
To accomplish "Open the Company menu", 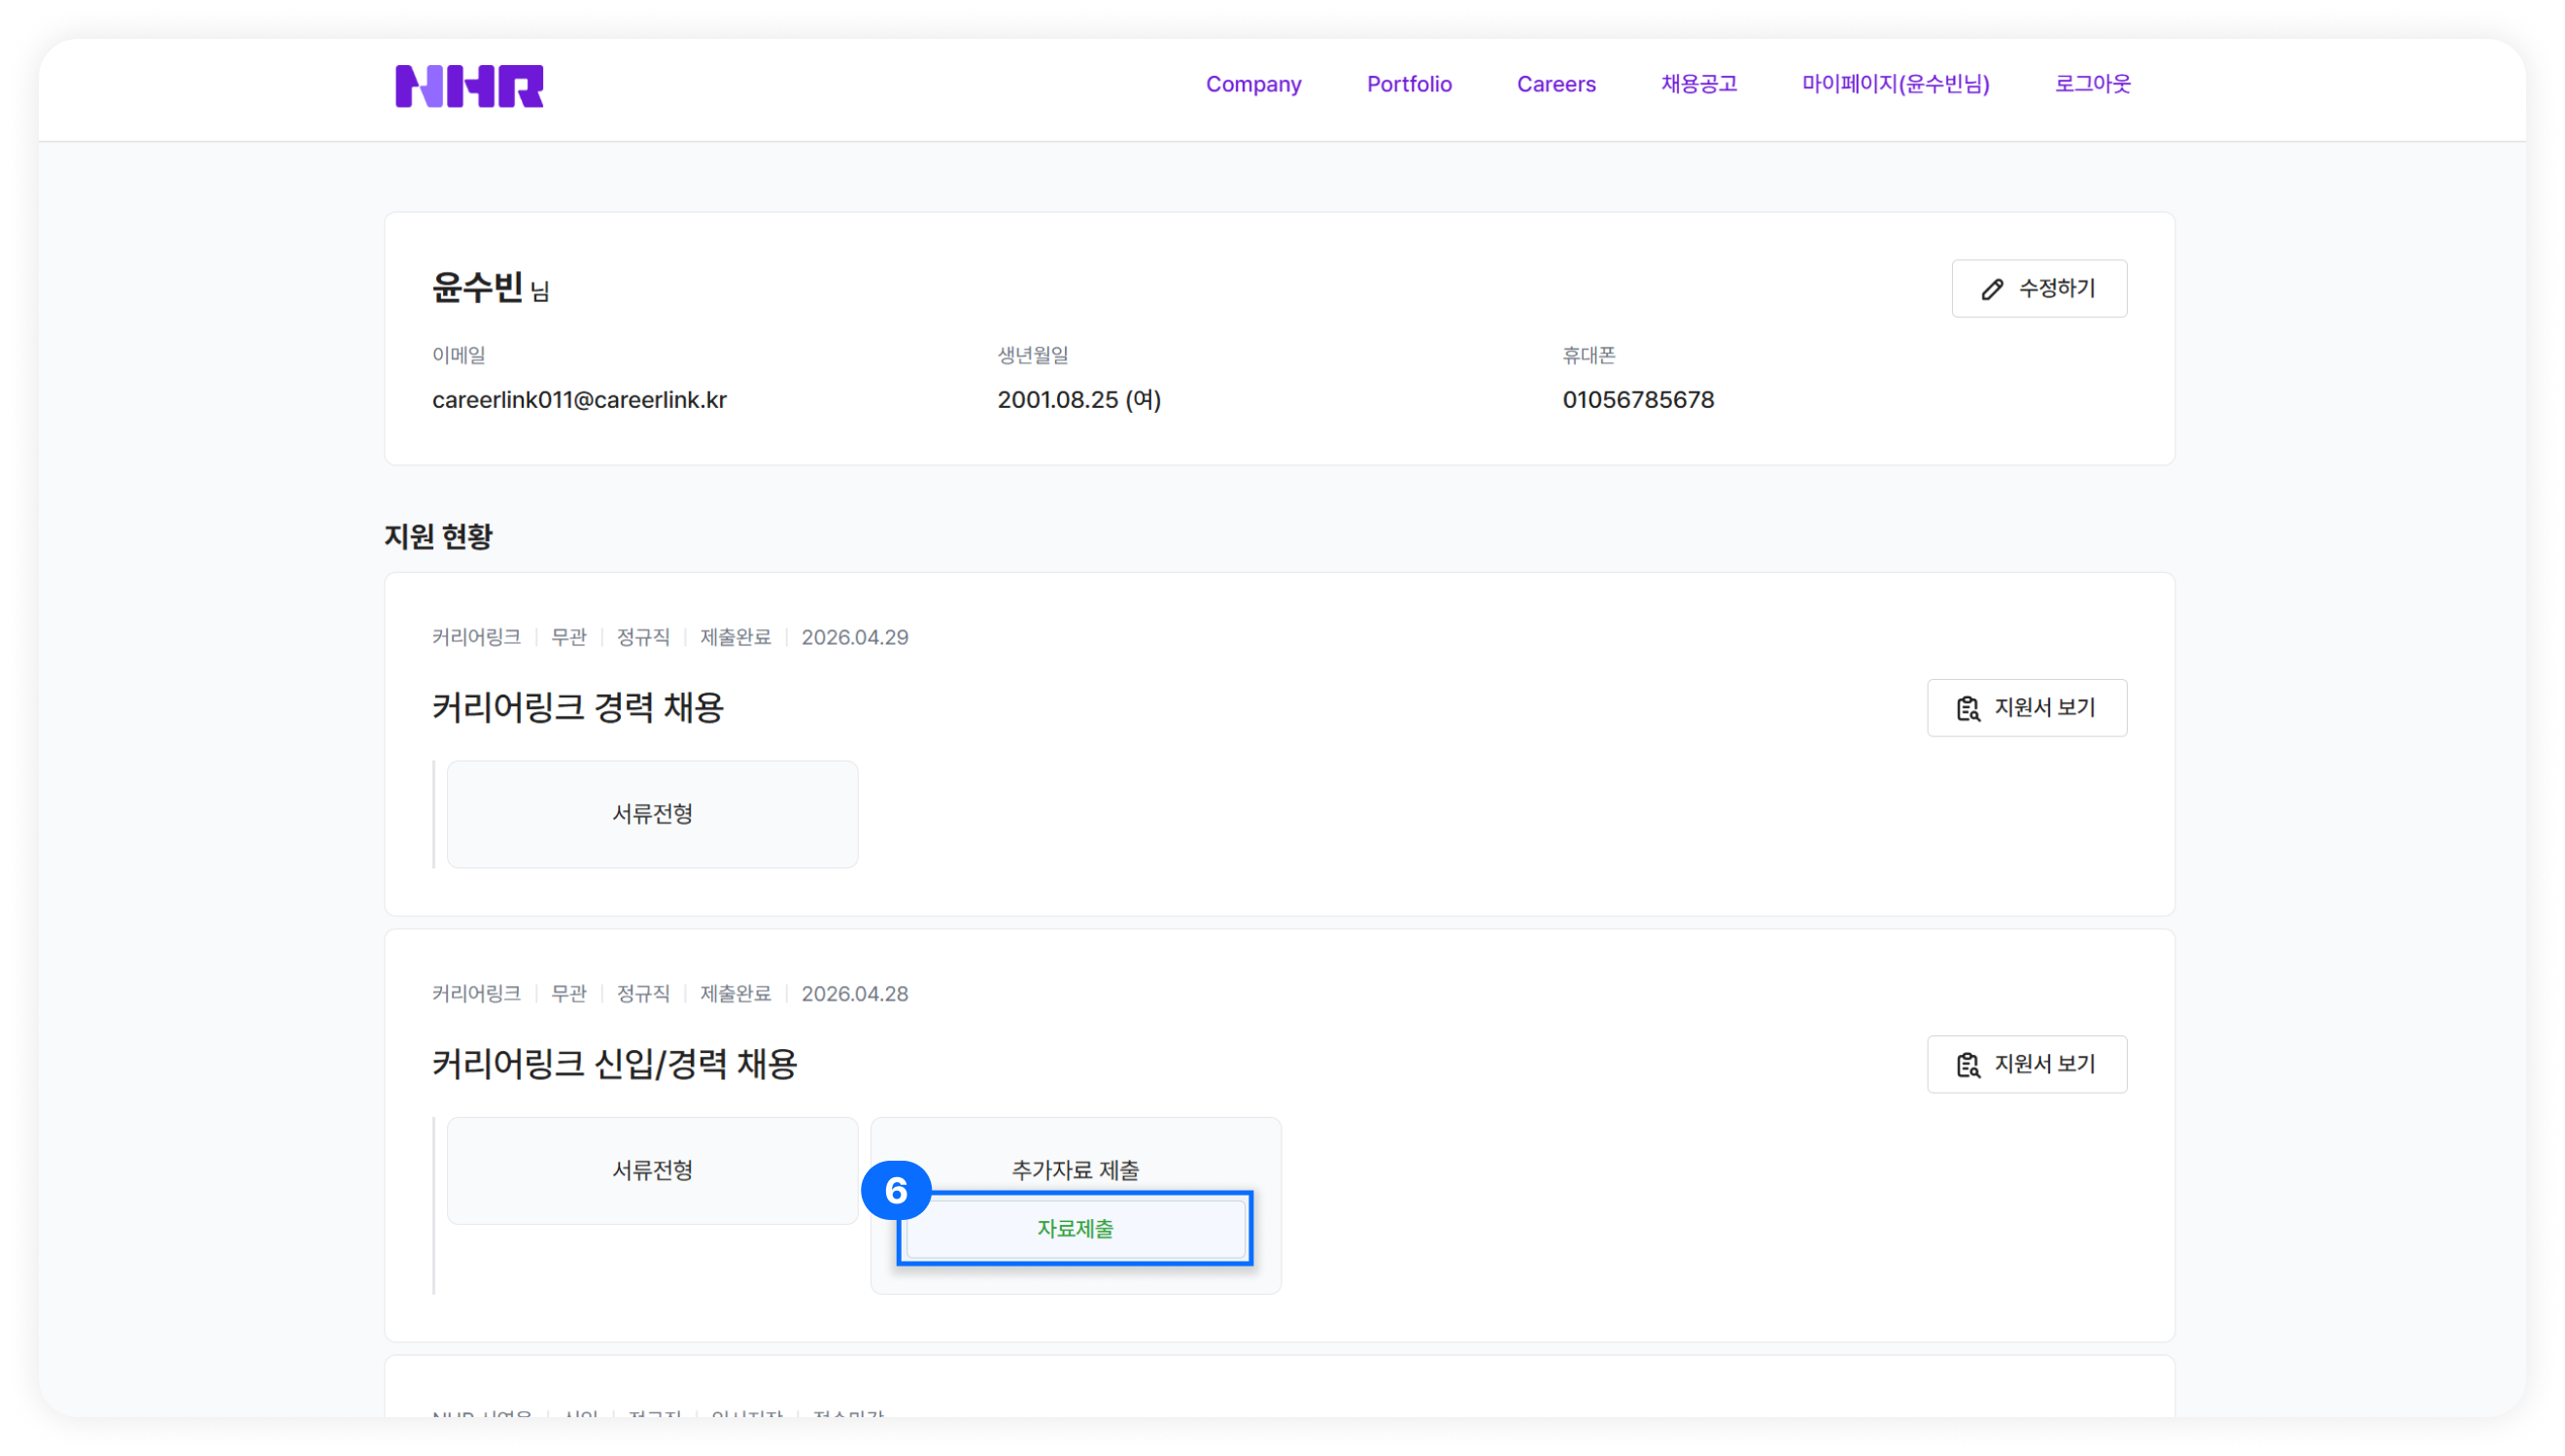I will 1253,84.
